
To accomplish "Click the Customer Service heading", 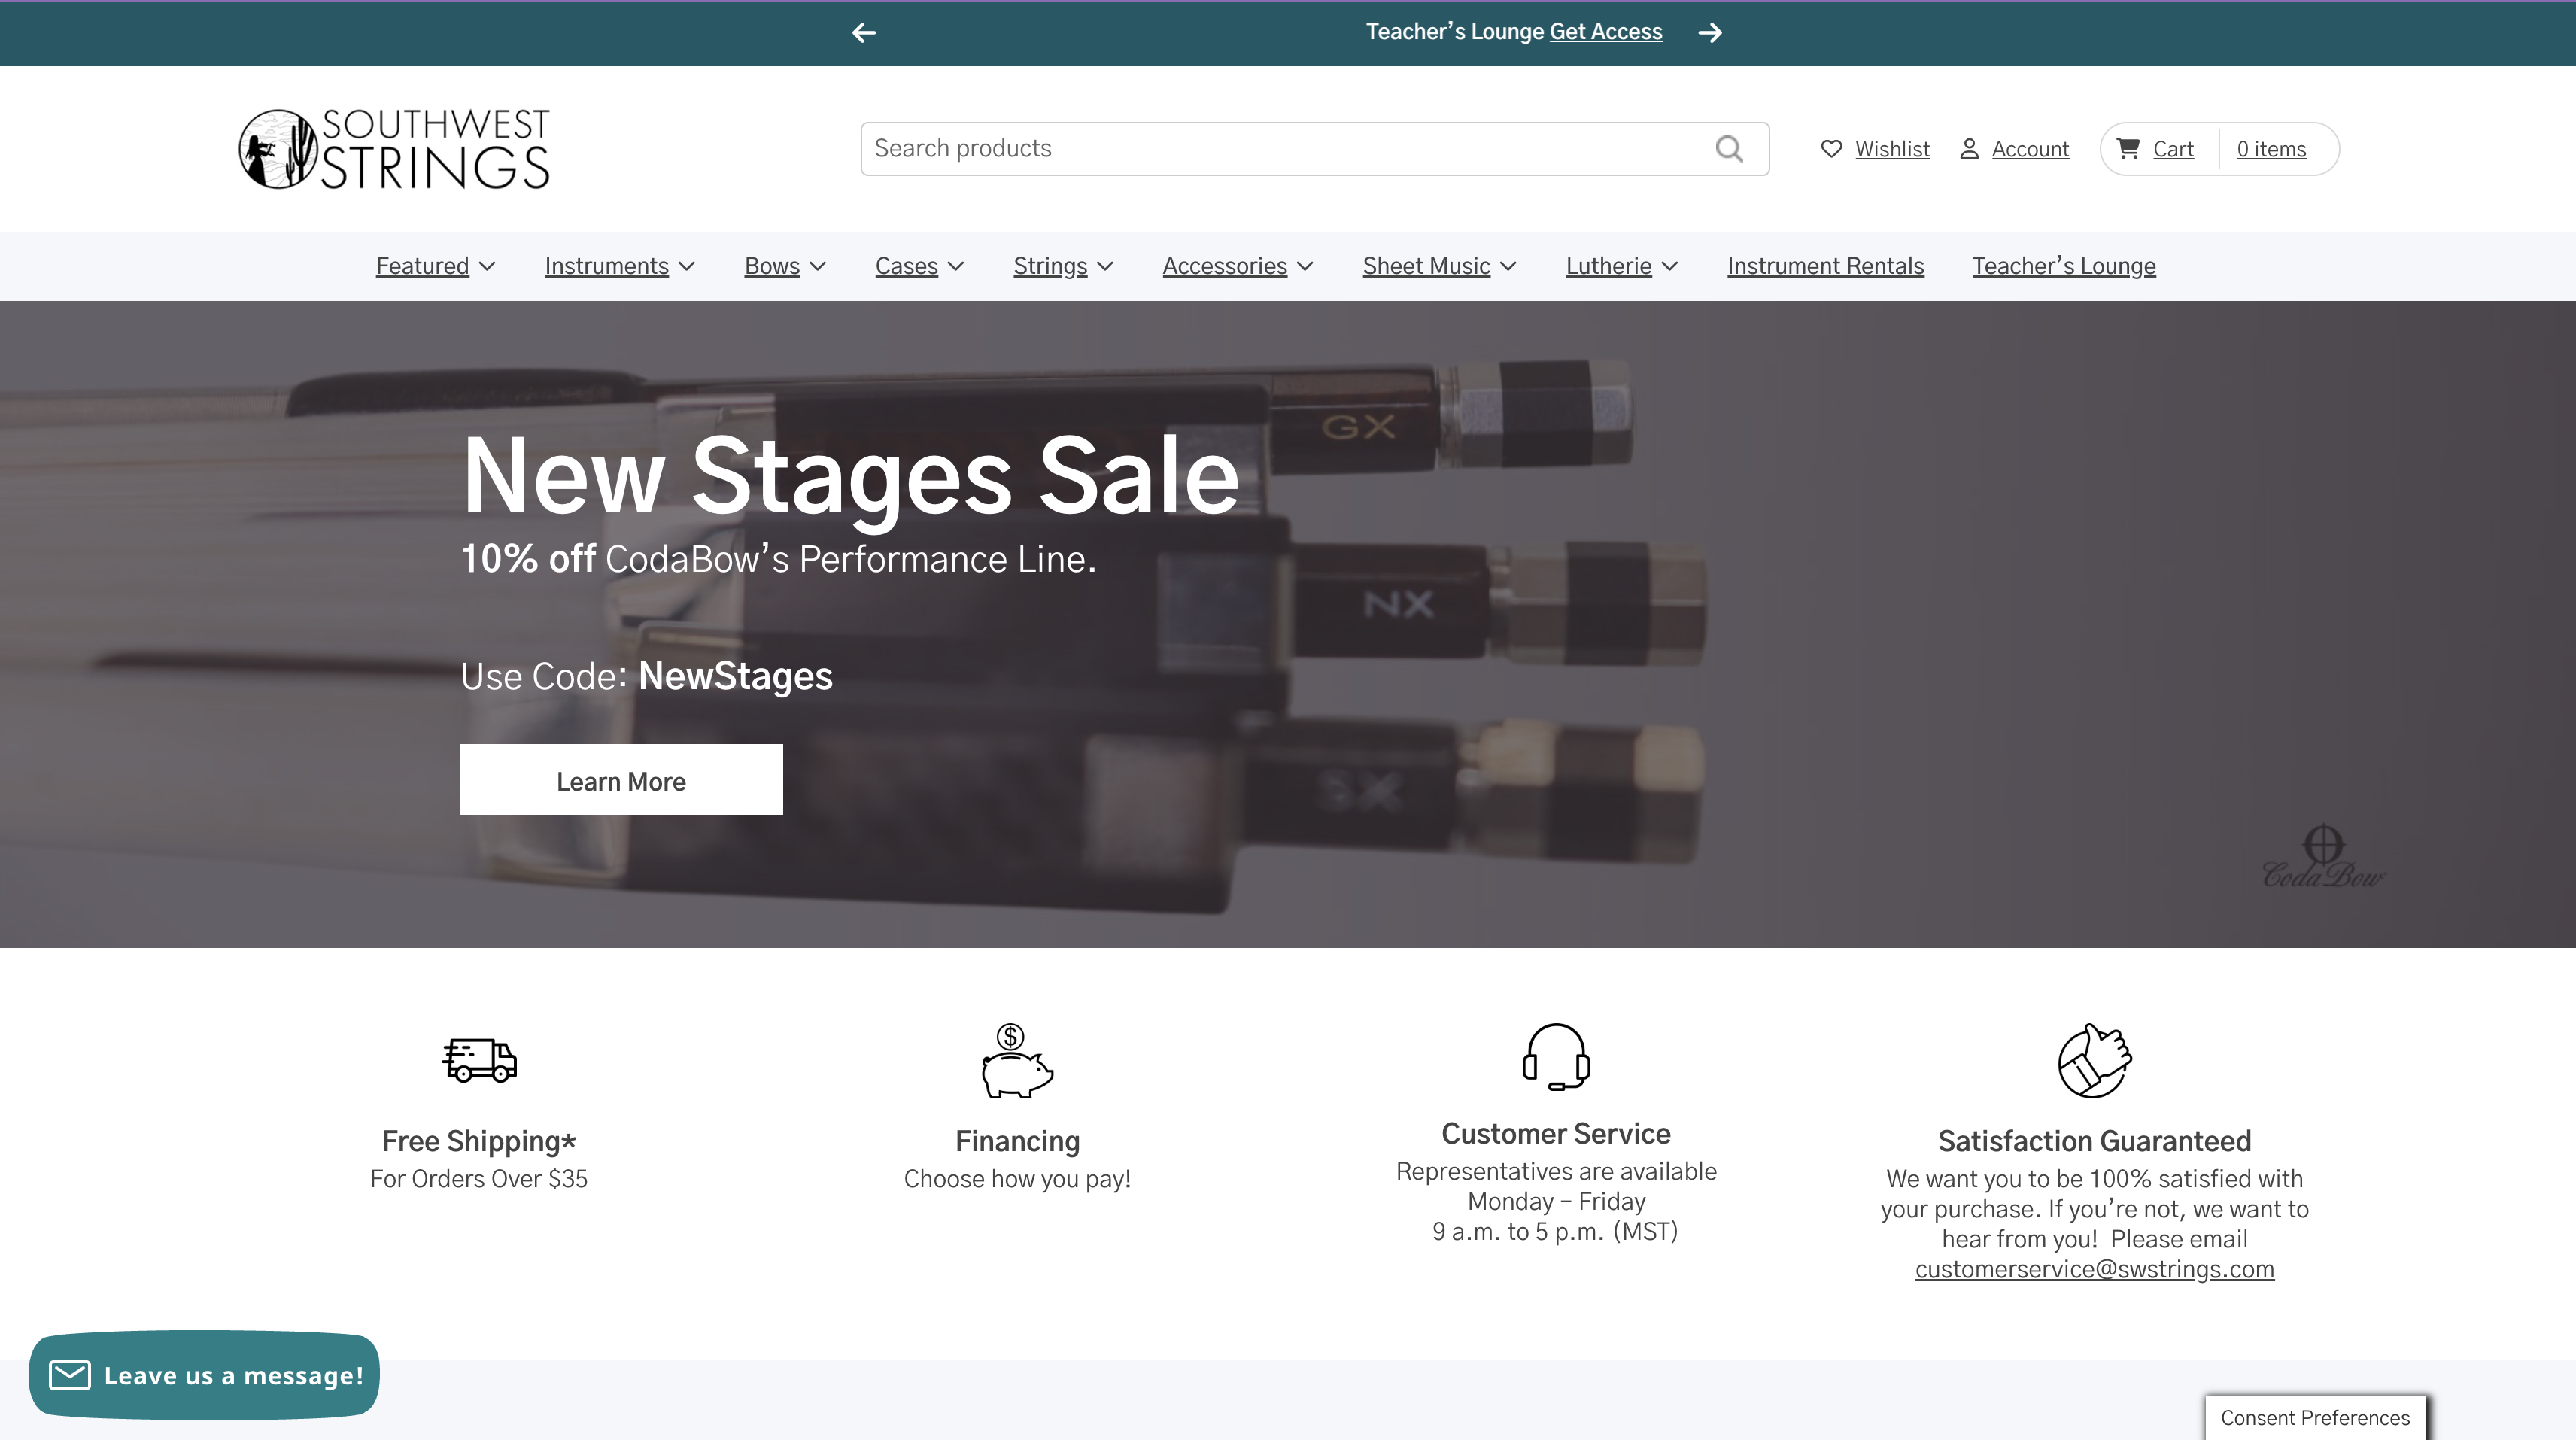I will pos(1556,1134).
